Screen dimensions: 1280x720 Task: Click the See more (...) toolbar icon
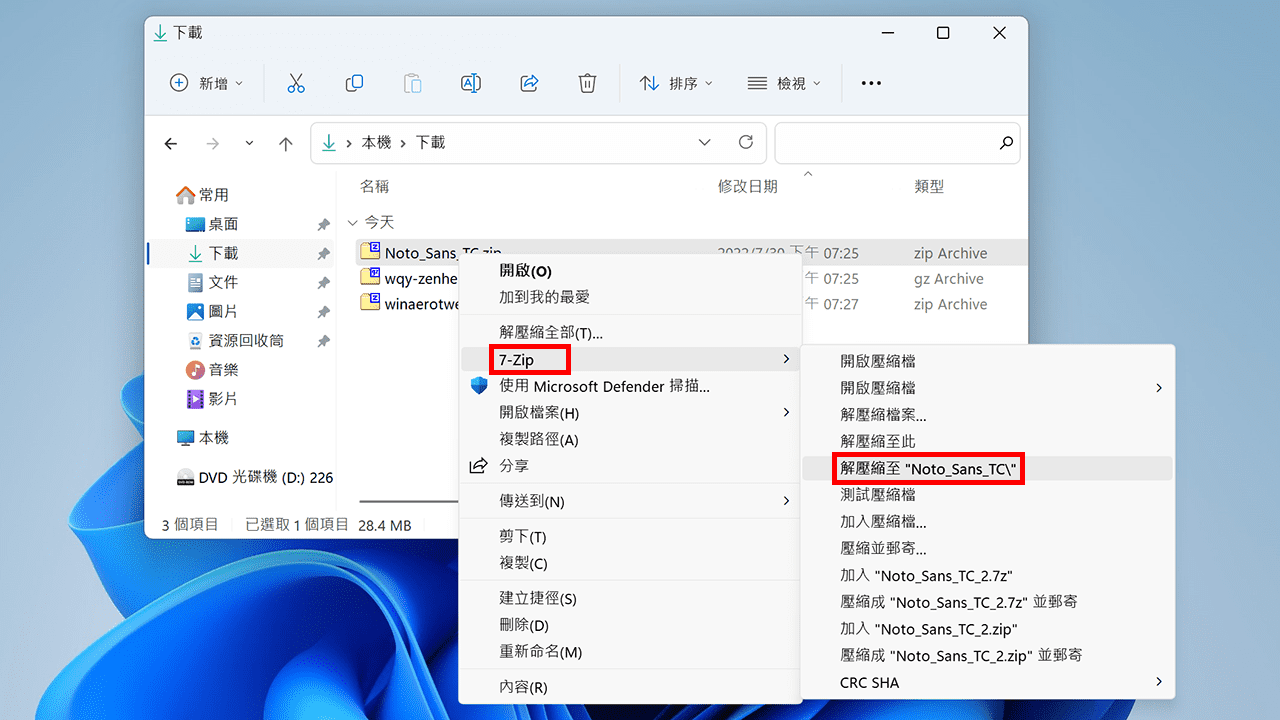pos(870,83)
